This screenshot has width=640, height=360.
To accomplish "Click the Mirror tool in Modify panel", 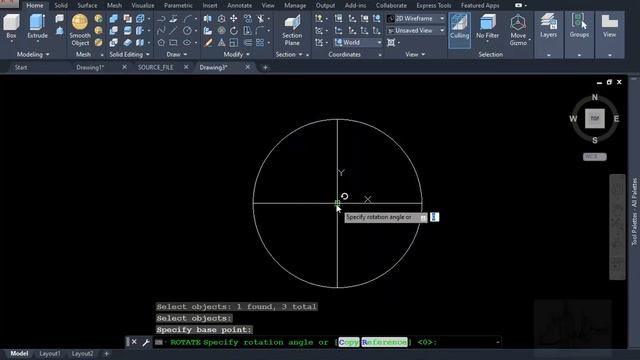I will click(208, 18).
